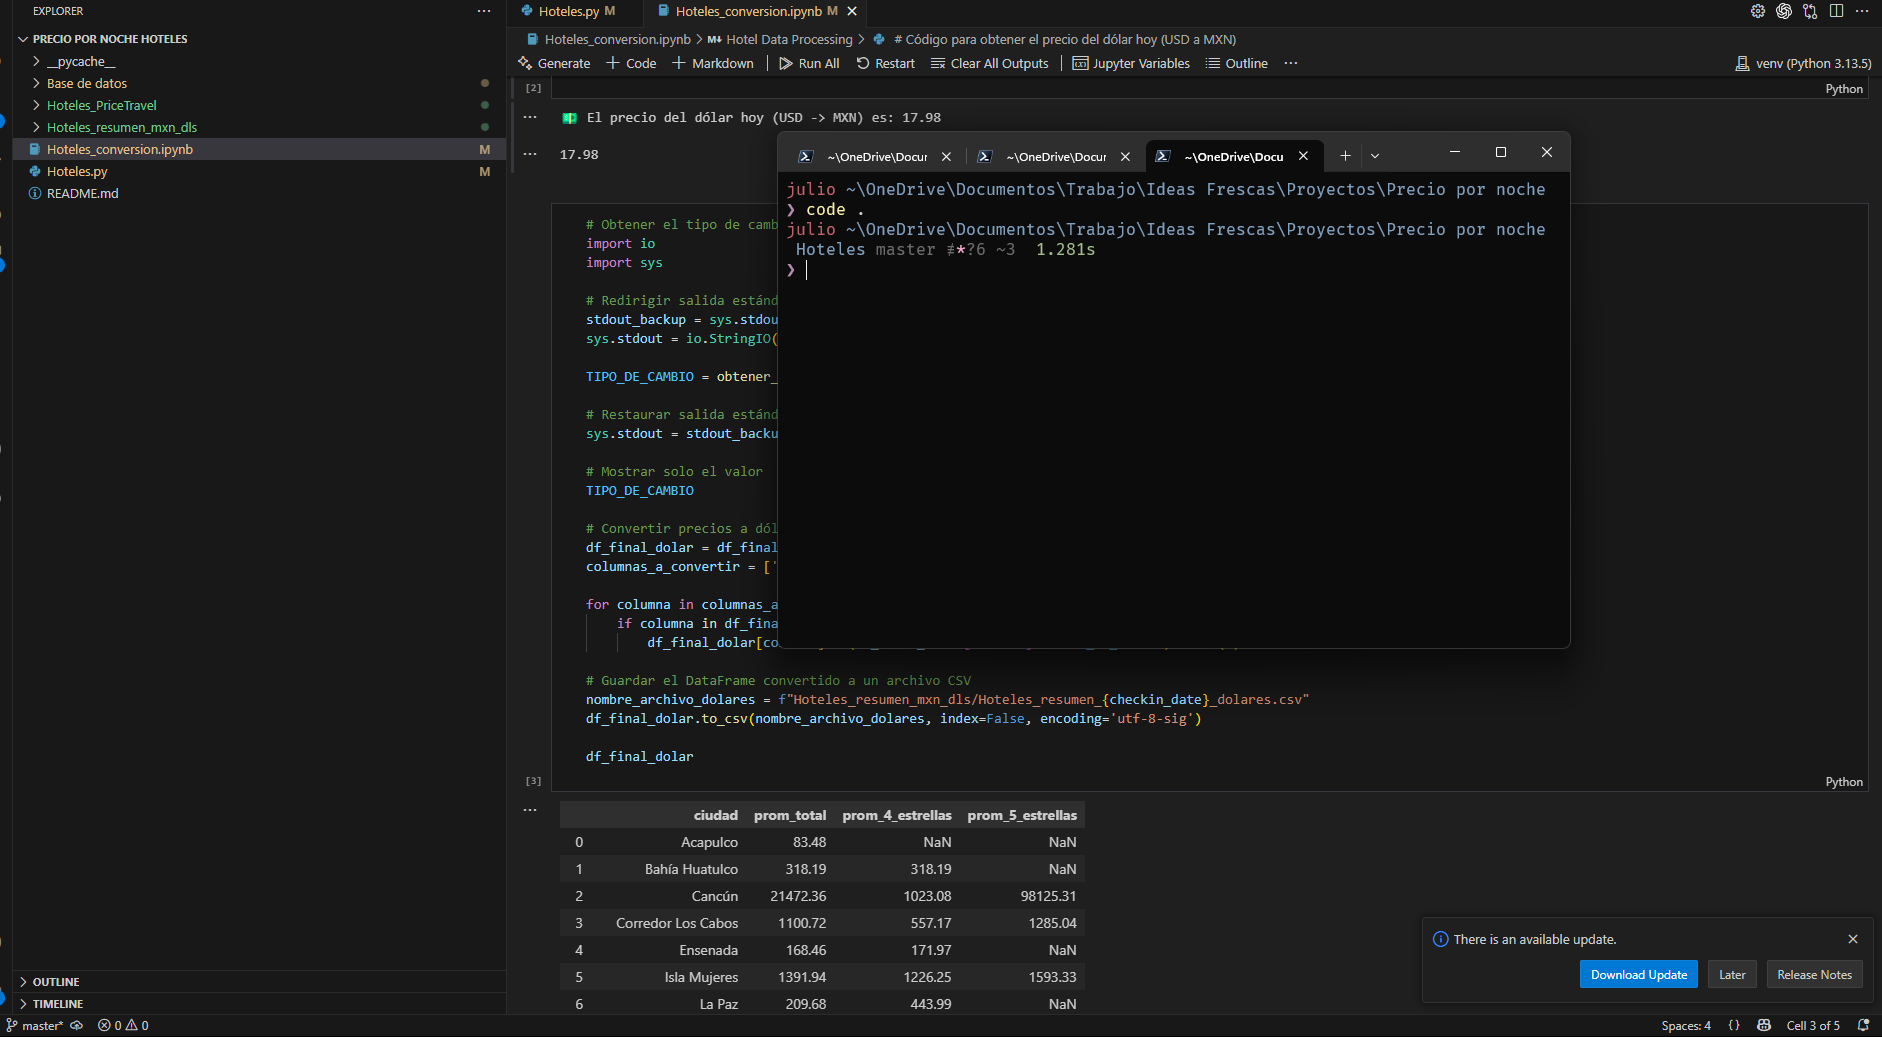Switch to the Hoteles.py editor tab
Viewport: 1882px width, 1037px height.
pyautogui.click(x=568, y=11)
